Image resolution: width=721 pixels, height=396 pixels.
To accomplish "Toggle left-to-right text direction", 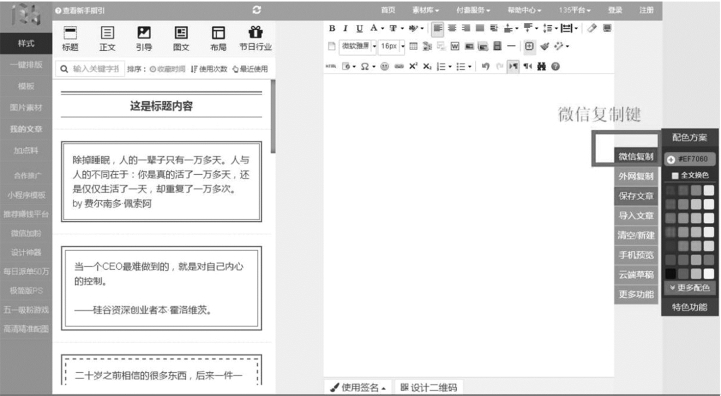I will pyautogui.click(x=513, y=66).
